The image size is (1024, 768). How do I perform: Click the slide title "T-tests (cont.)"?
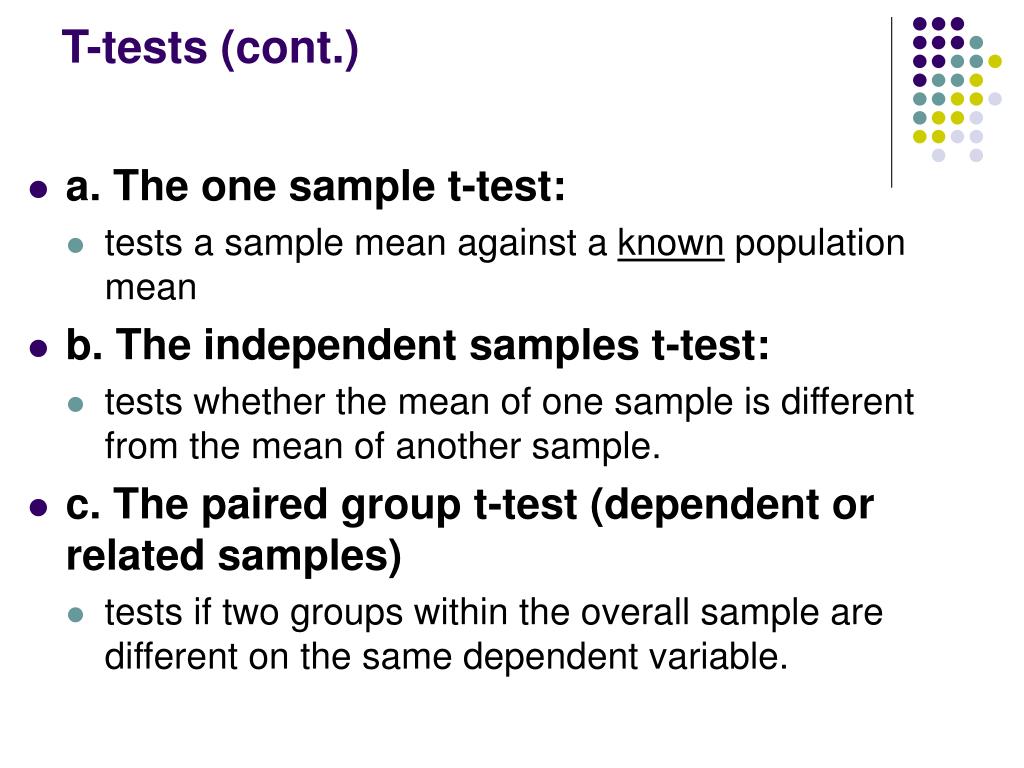click(210, 48)
